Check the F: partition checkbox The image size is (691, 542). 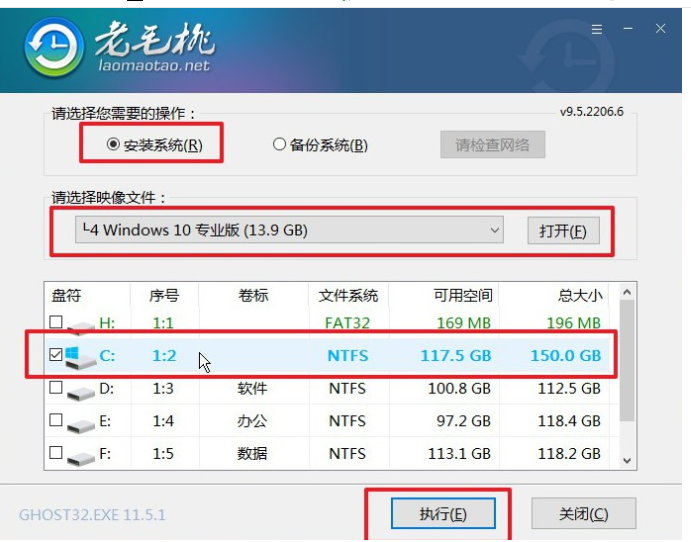click(56, 453)
